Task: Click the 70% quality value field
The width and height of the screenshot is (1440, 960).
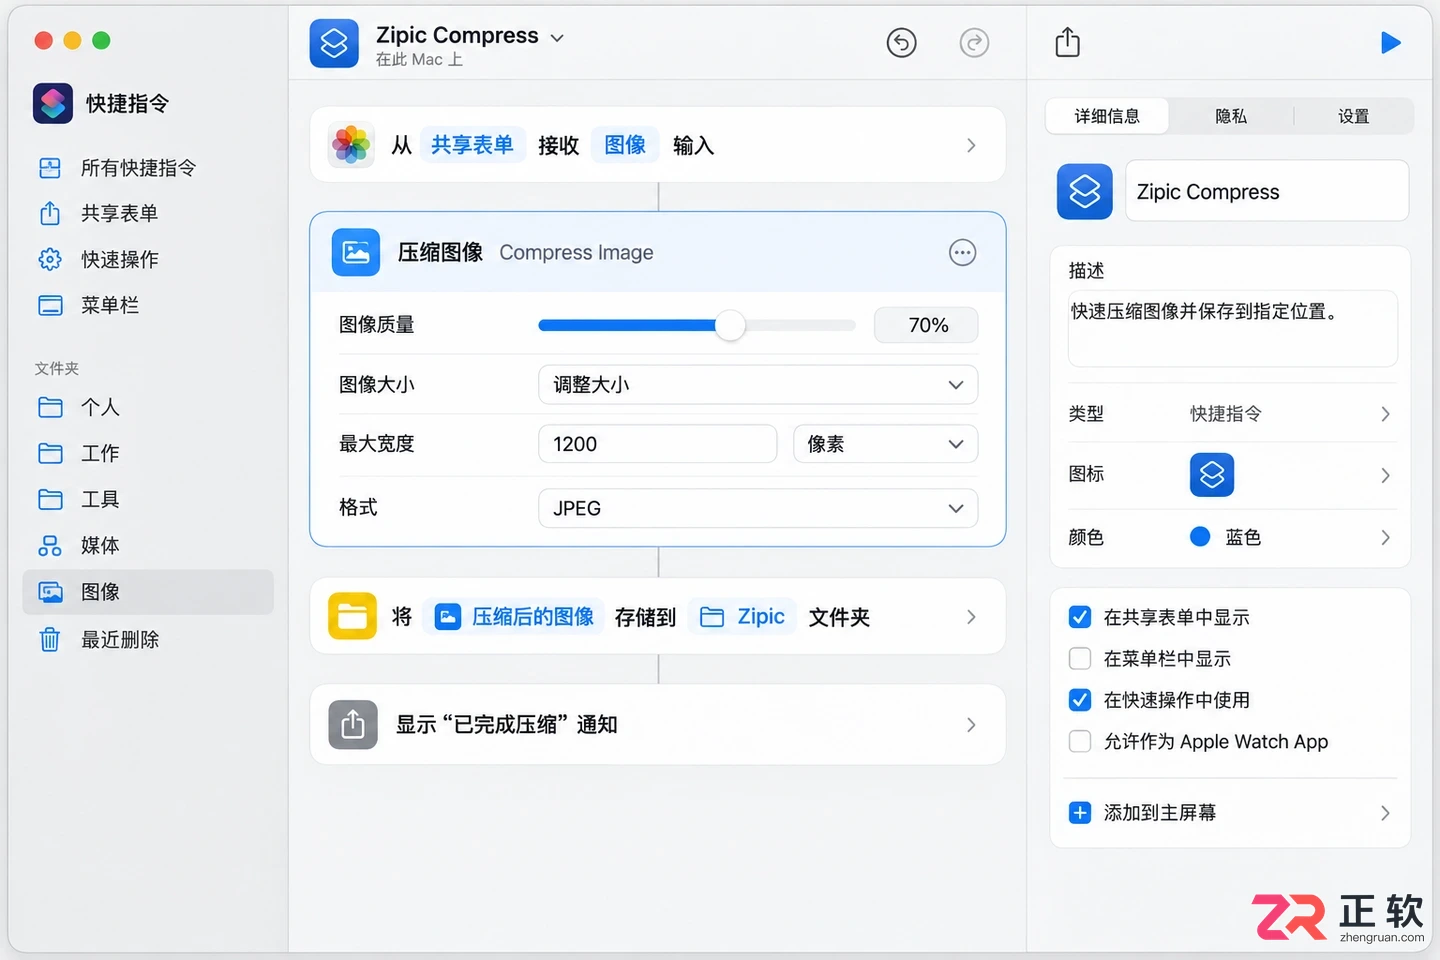Action: point(927,325)
